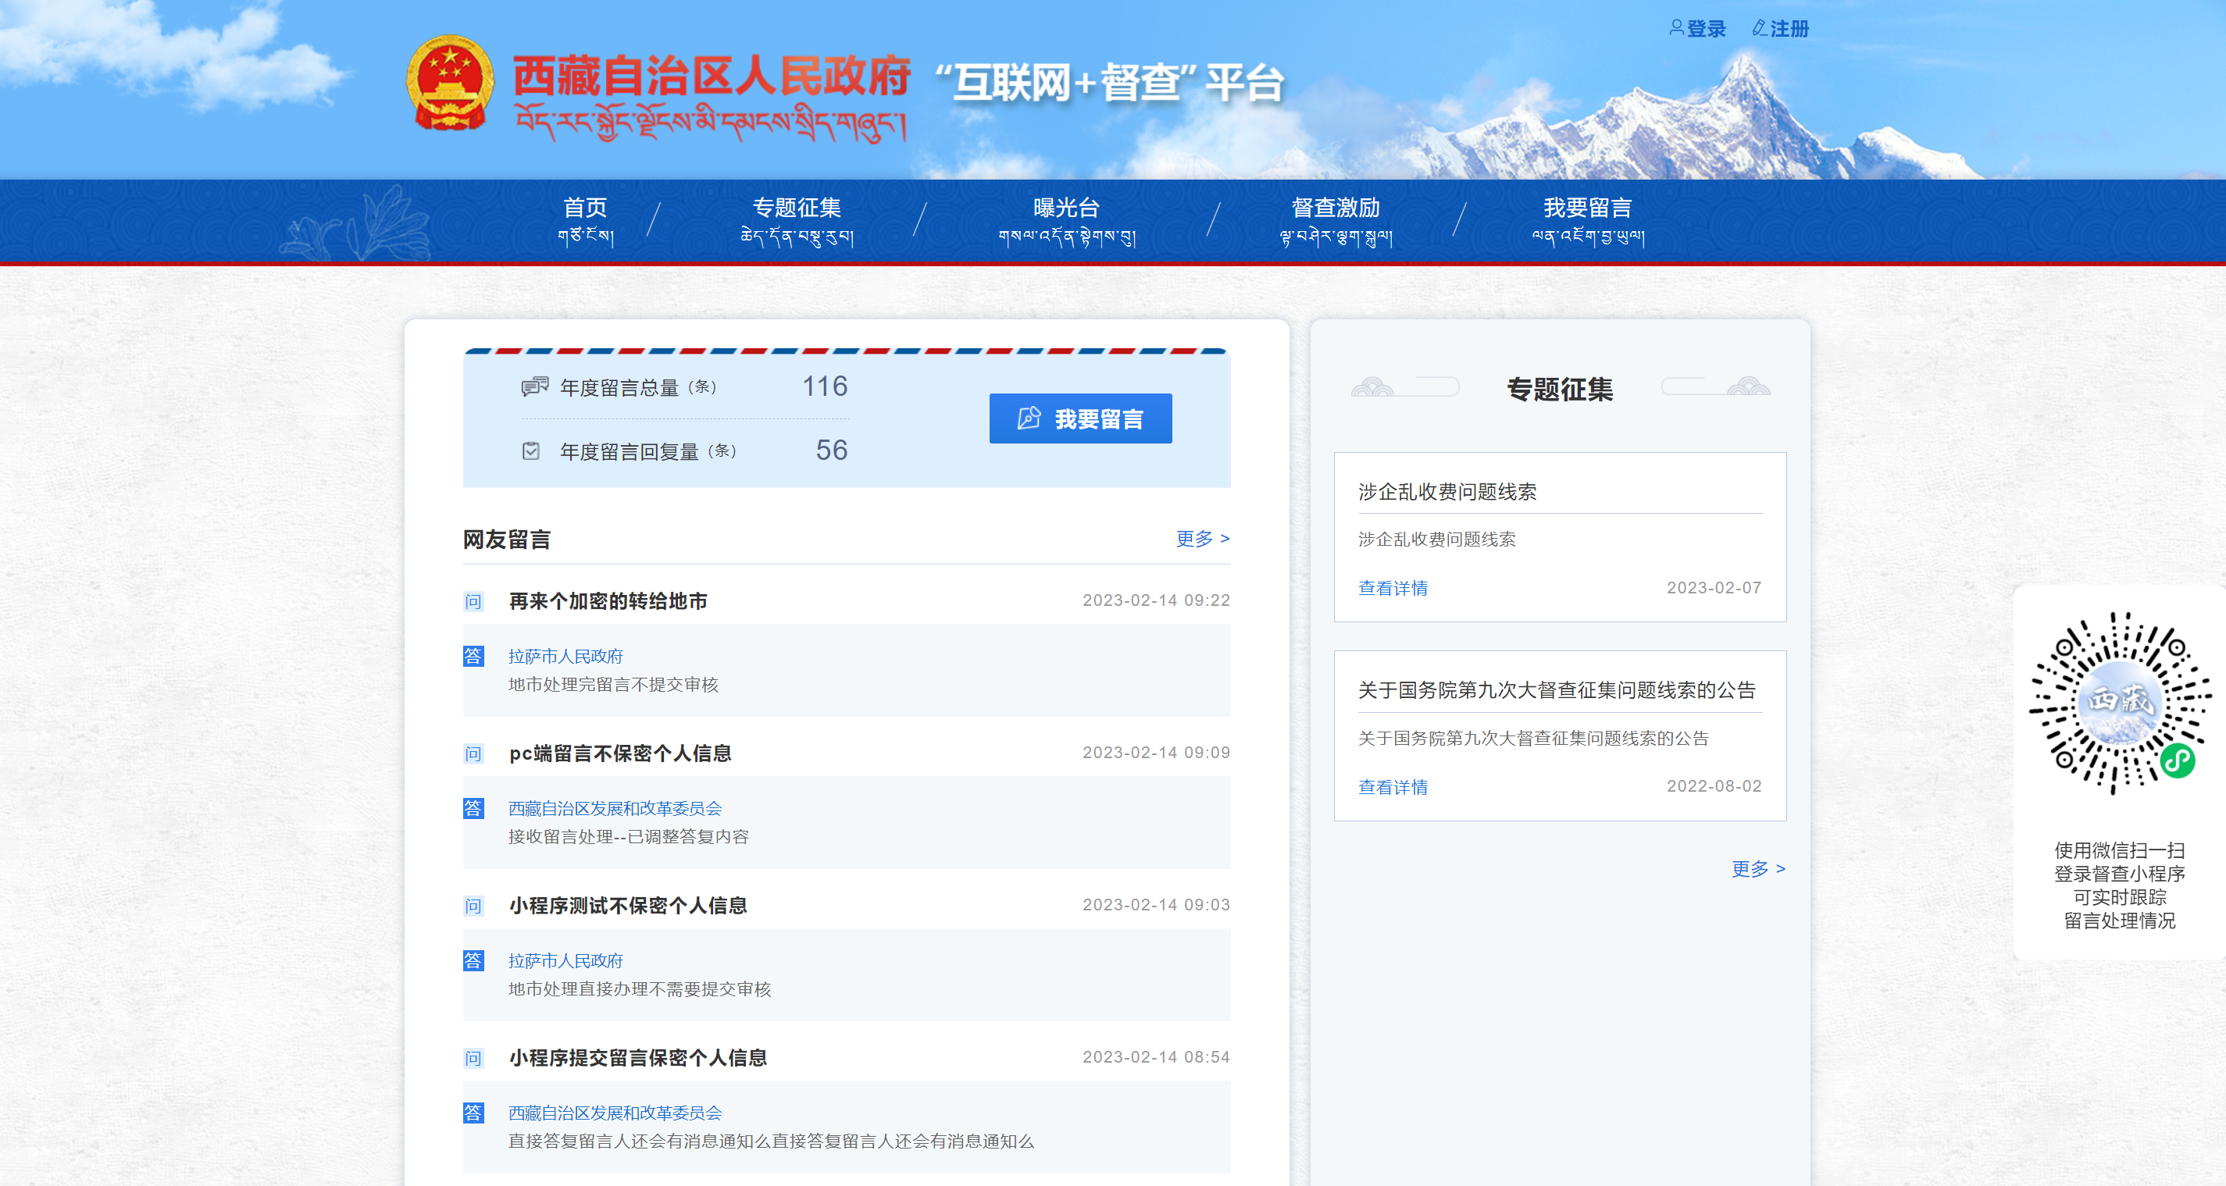Click the annual reply count checkbox icon
2226x1186 pixels.
[531, 451]
